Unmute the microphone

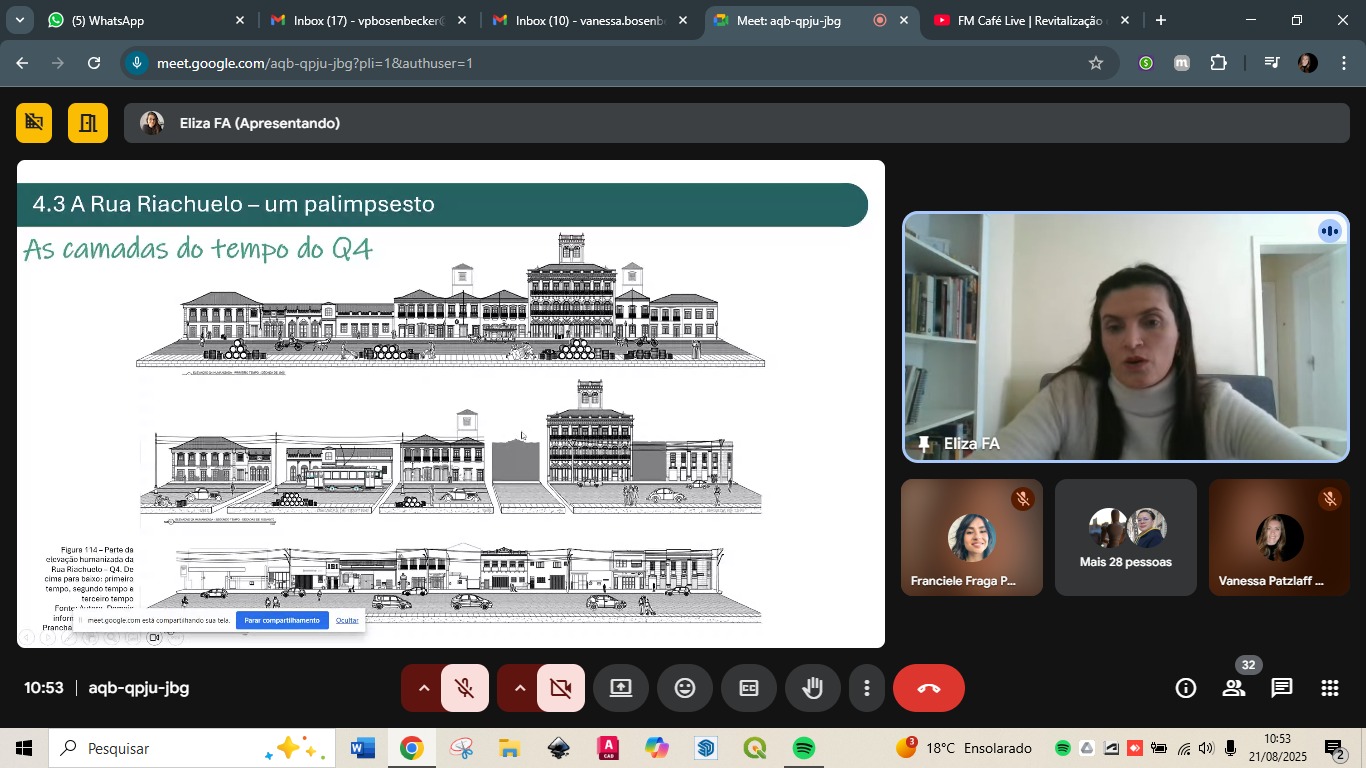[x=464, y=688]
